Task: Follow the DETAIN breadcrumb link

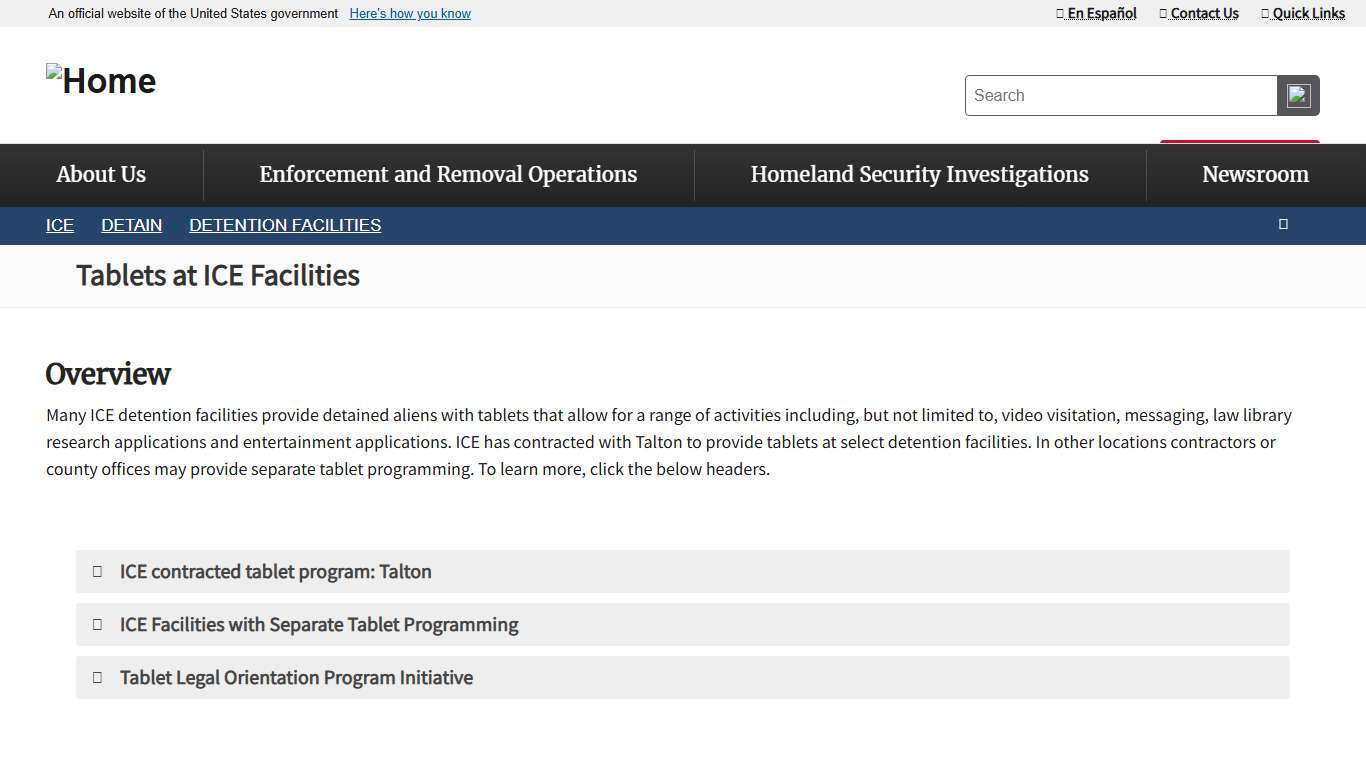Action: 131,225
